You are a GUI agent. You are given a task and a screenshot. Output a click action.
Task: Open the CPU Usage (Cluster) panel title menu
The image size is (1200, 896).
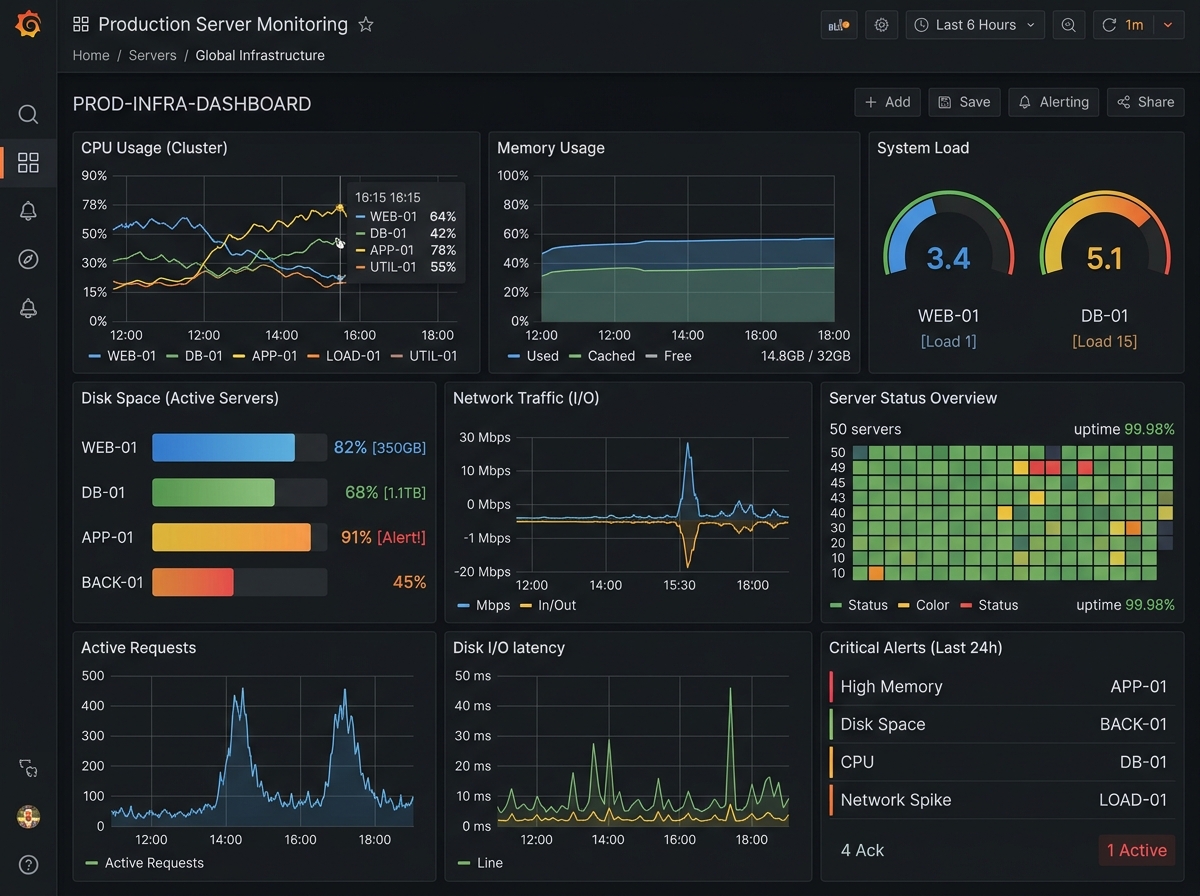(154, 148)
